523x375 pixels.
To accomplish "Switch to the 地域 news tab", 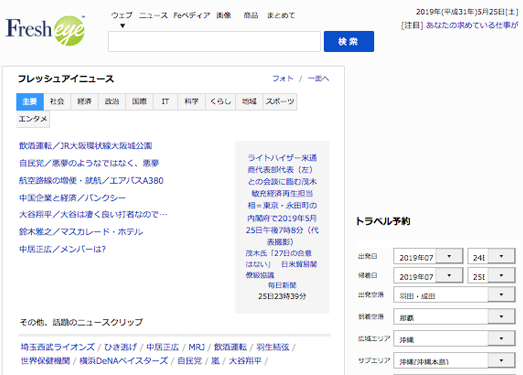I will 249,101.
